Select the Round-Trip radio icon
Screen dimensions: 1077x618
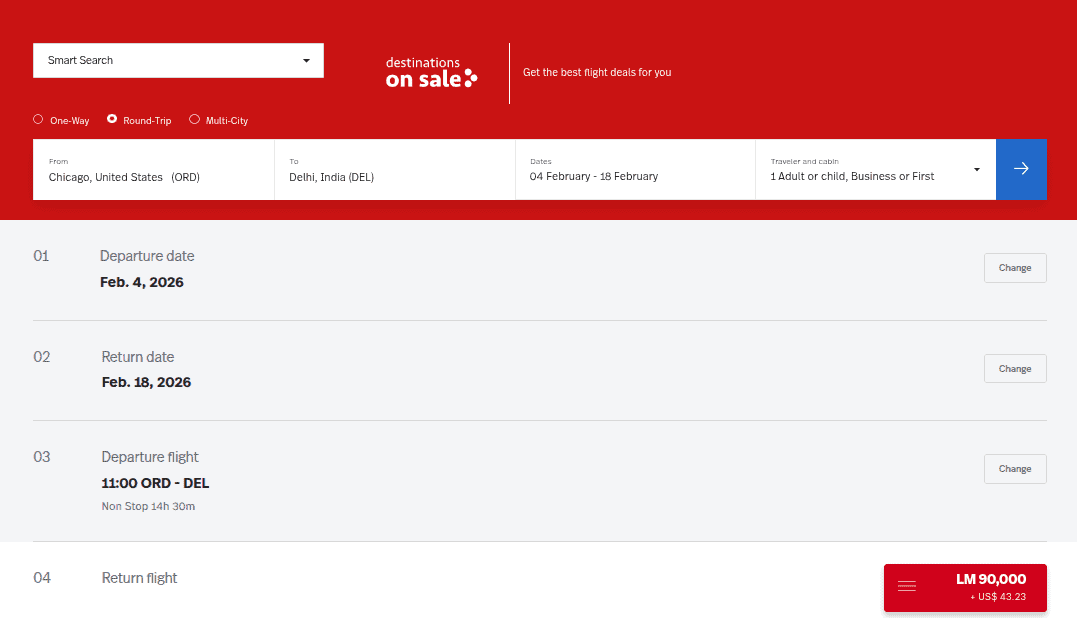tap(113, 119)
